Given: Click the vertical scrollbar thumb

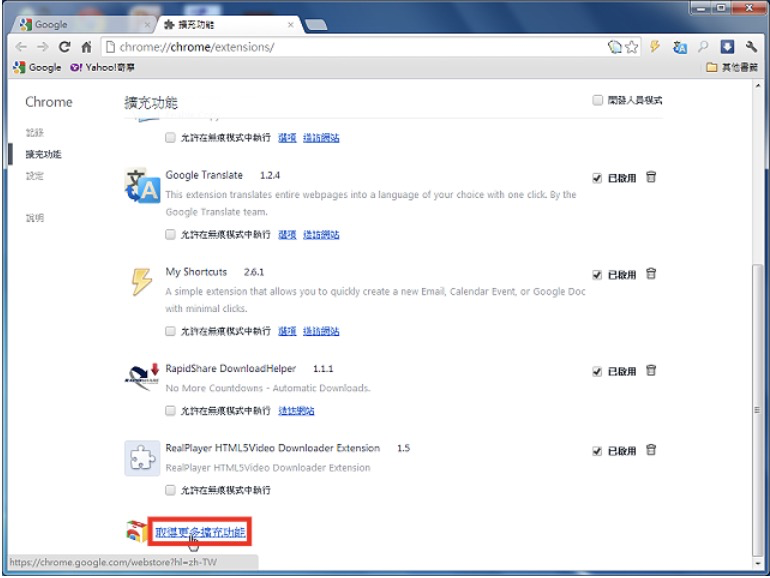Looking at the screenshot, I should [x=758, y=409].
